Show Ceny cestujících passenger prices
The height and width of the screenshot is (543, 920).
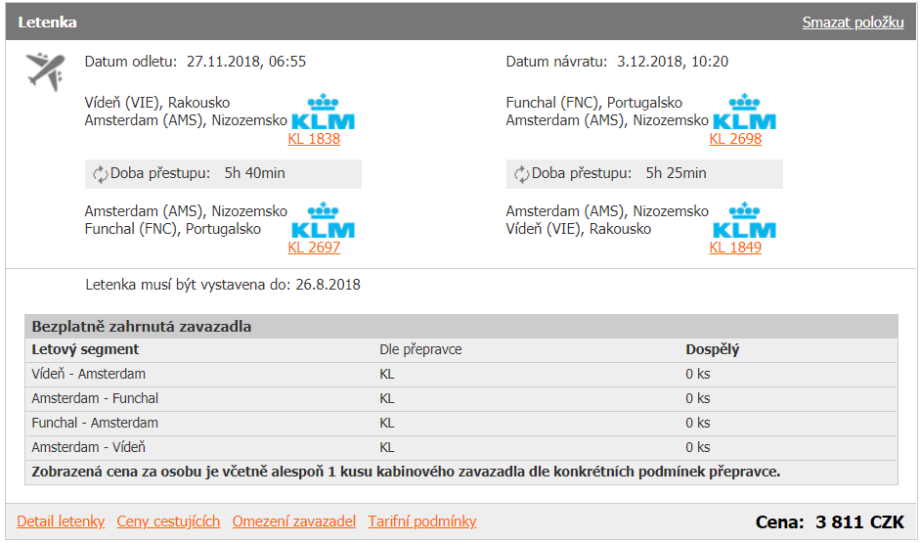point(168,521)
